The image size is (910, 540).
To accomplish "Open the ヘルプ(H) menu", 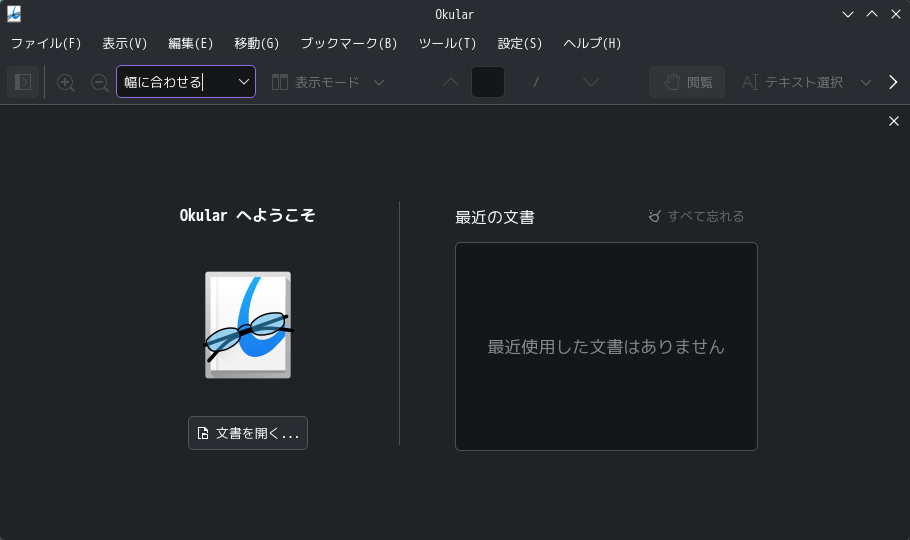I will [592, 44].
